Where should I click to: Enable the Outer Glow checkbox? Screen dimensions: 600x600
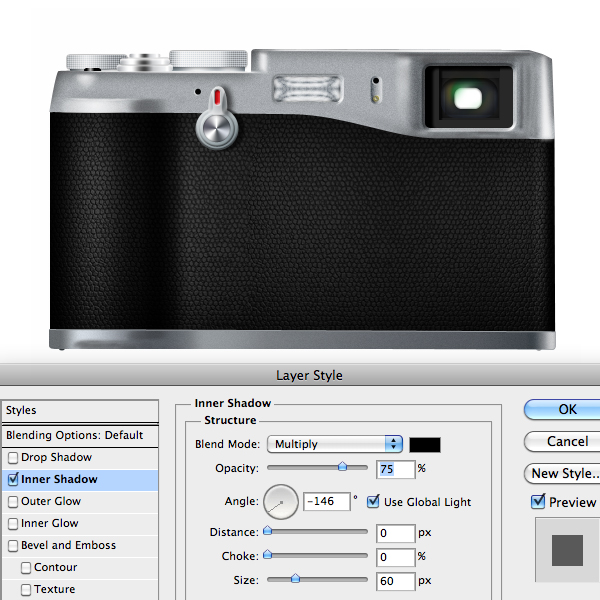(13, 502)
